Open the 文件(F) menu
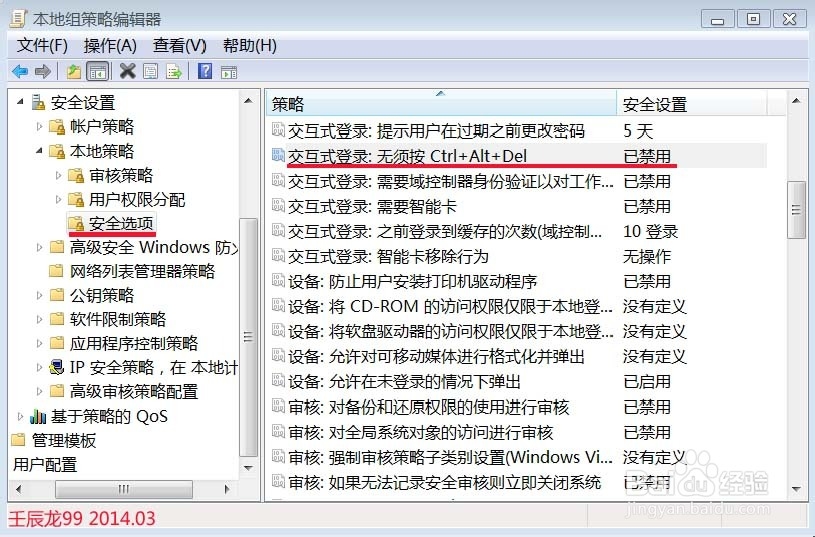The image size is (815, 537). tap(42, 45)
